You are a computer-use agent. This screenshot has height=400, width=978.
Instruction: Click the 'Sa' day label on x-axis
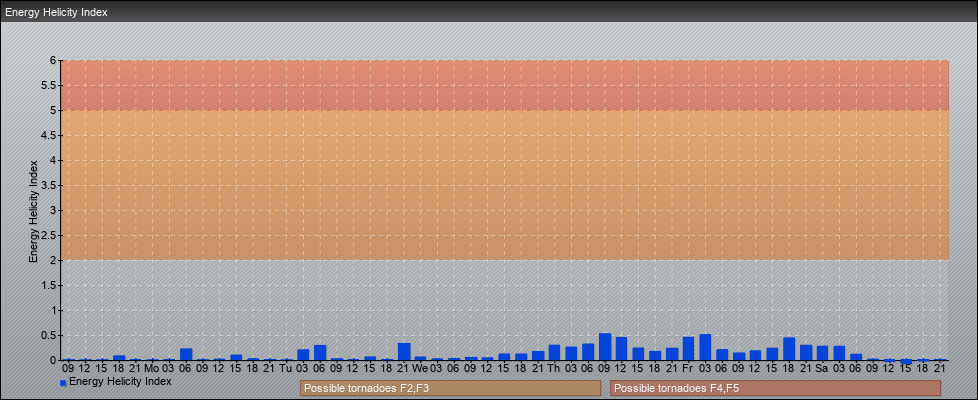pyautogui.click(x=822, y=368)
